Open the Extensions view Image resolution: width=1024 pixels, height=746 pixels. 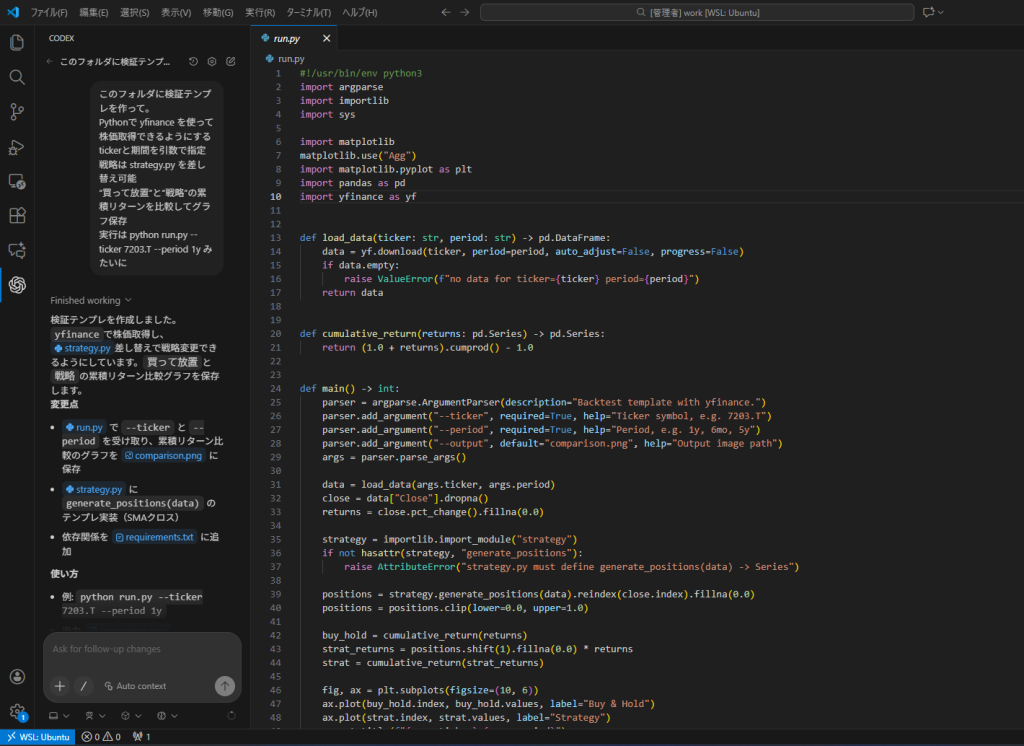click(17, 215)
